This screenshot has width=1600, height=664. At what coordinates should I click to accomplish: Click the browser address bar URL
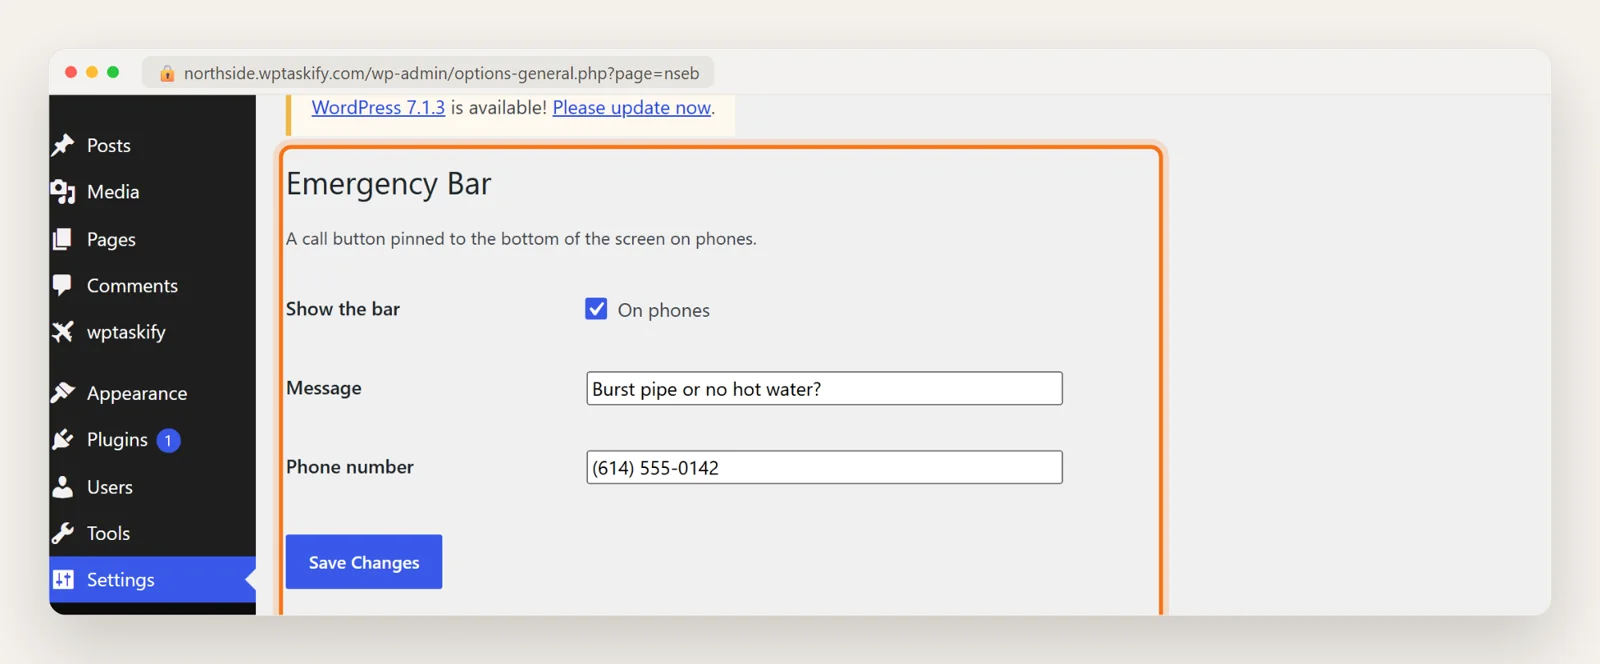441,73
